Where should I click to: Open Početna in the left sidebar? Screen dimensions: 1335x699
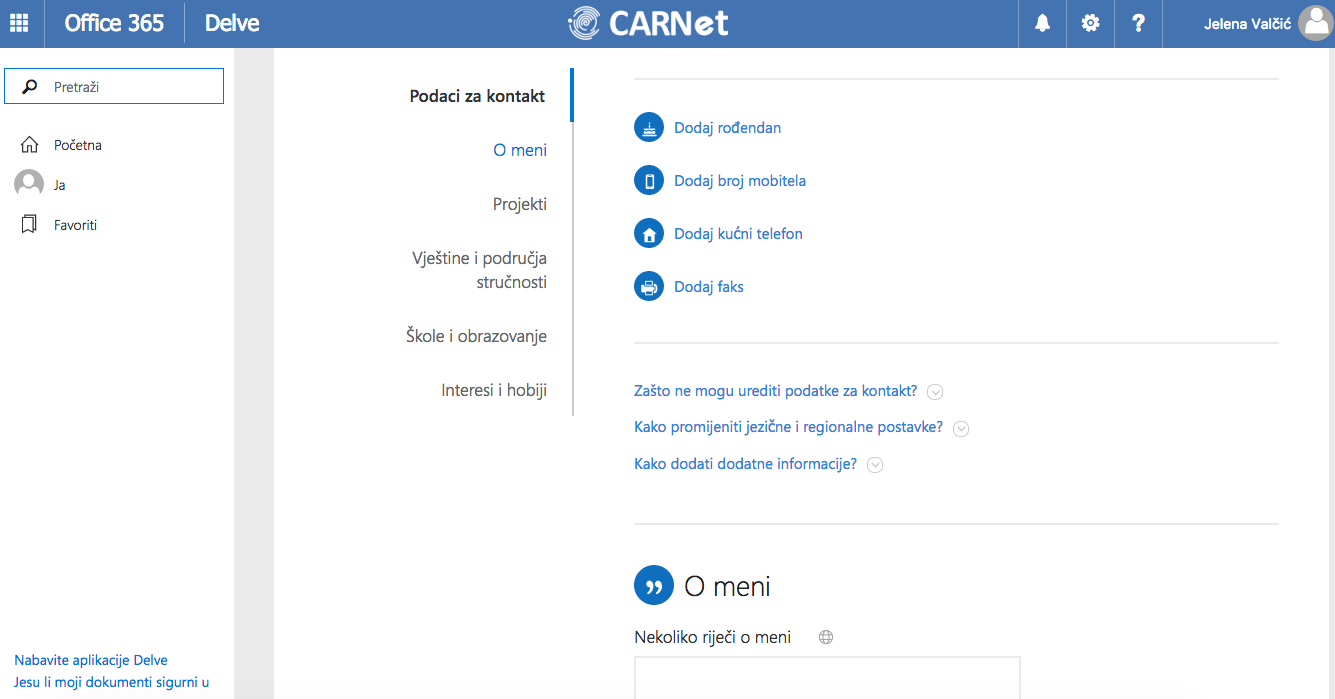[x=77, y=145]
